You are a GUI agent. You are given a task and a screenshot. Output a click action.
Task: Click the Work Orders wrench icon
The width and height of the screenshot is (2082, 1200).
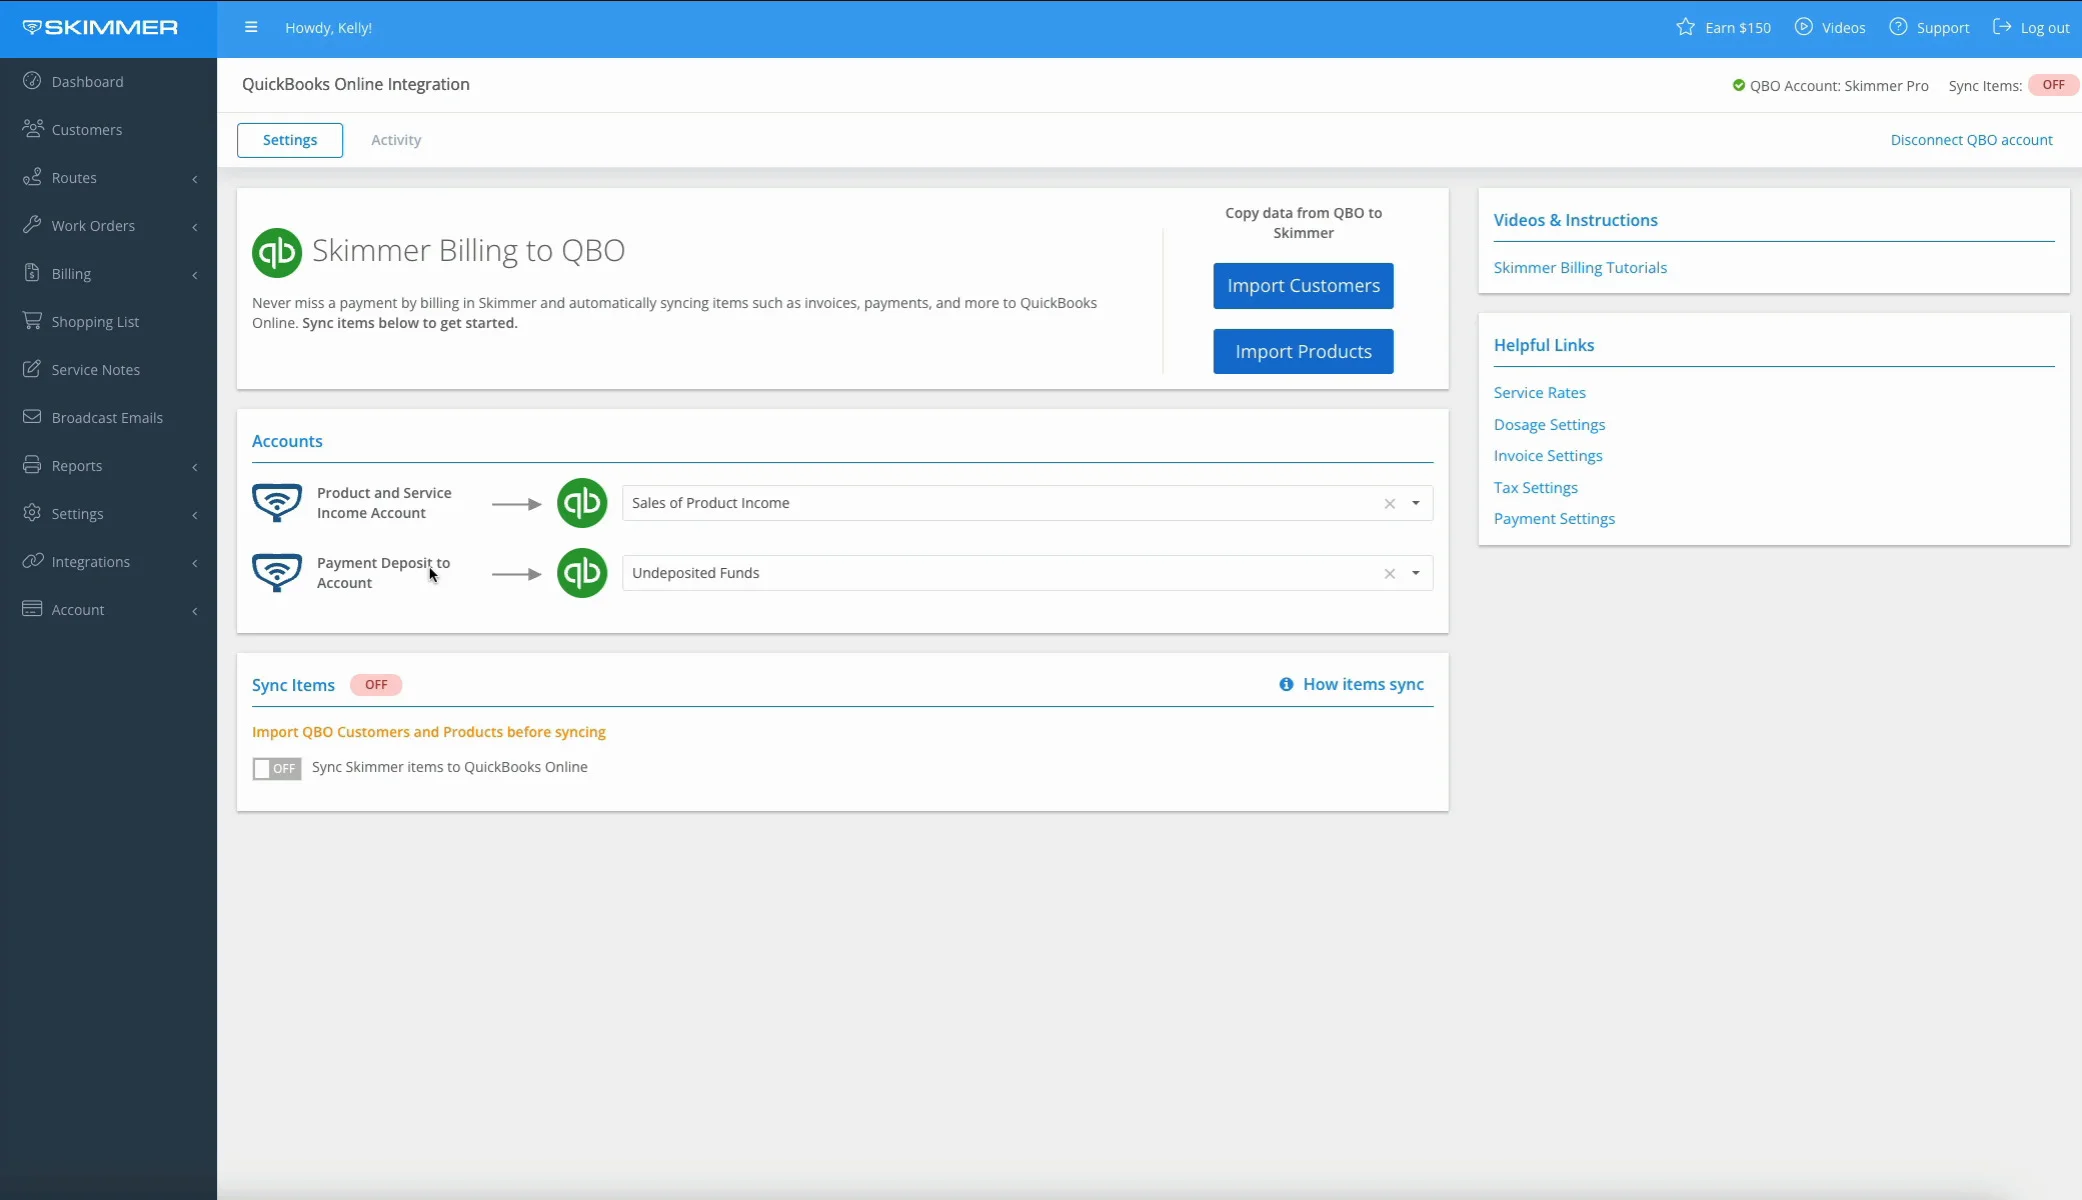pyautogui.click(x=32, y=225)
